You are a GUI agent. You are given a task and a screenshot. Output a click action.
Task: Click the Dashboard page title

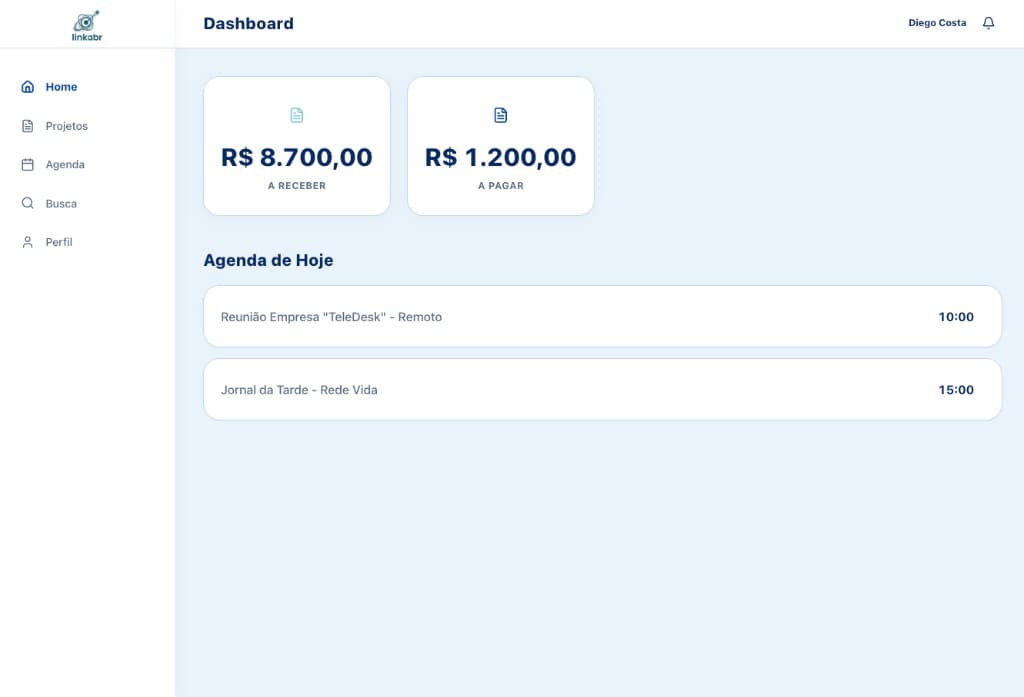248,23
